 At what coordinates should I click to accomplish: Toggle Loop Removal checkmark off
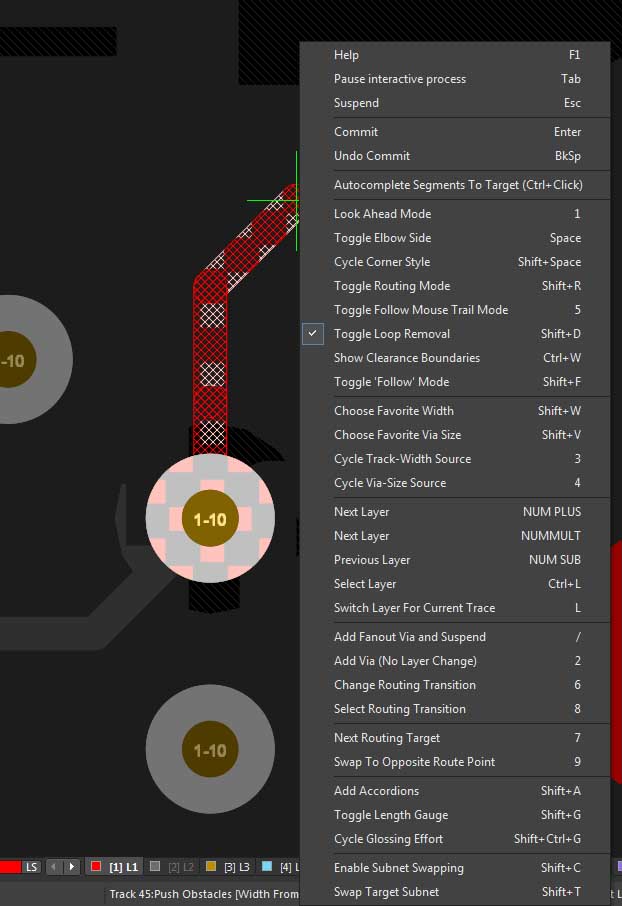(x=392, y=334)
